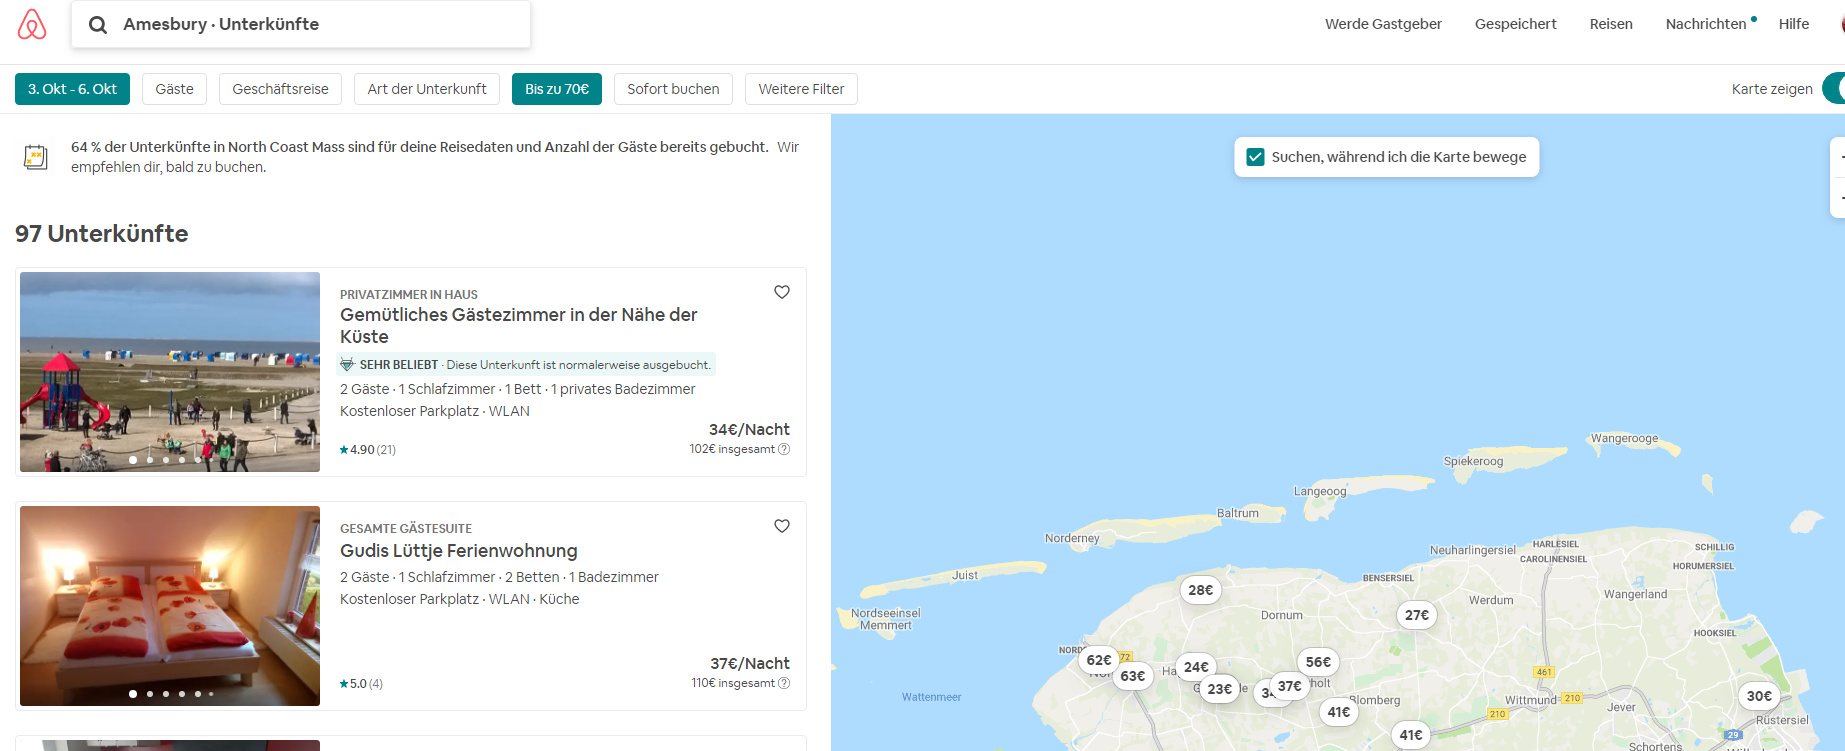Screen dimensions: 1845x751
Task: Click the beach playground listing photo
Action: point(170,372)
